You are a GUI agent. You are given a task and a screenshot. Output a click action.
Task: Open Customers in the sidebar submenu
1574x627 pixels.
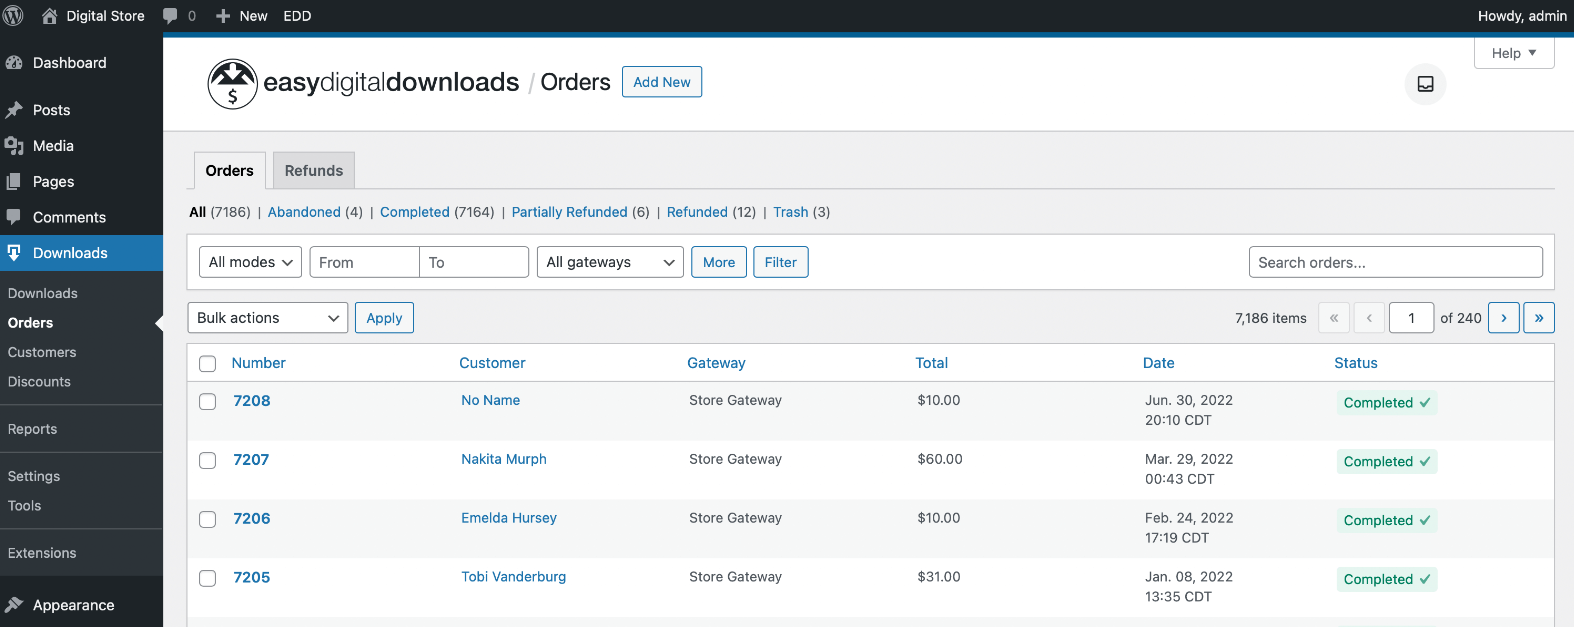[x=42, y=352]
